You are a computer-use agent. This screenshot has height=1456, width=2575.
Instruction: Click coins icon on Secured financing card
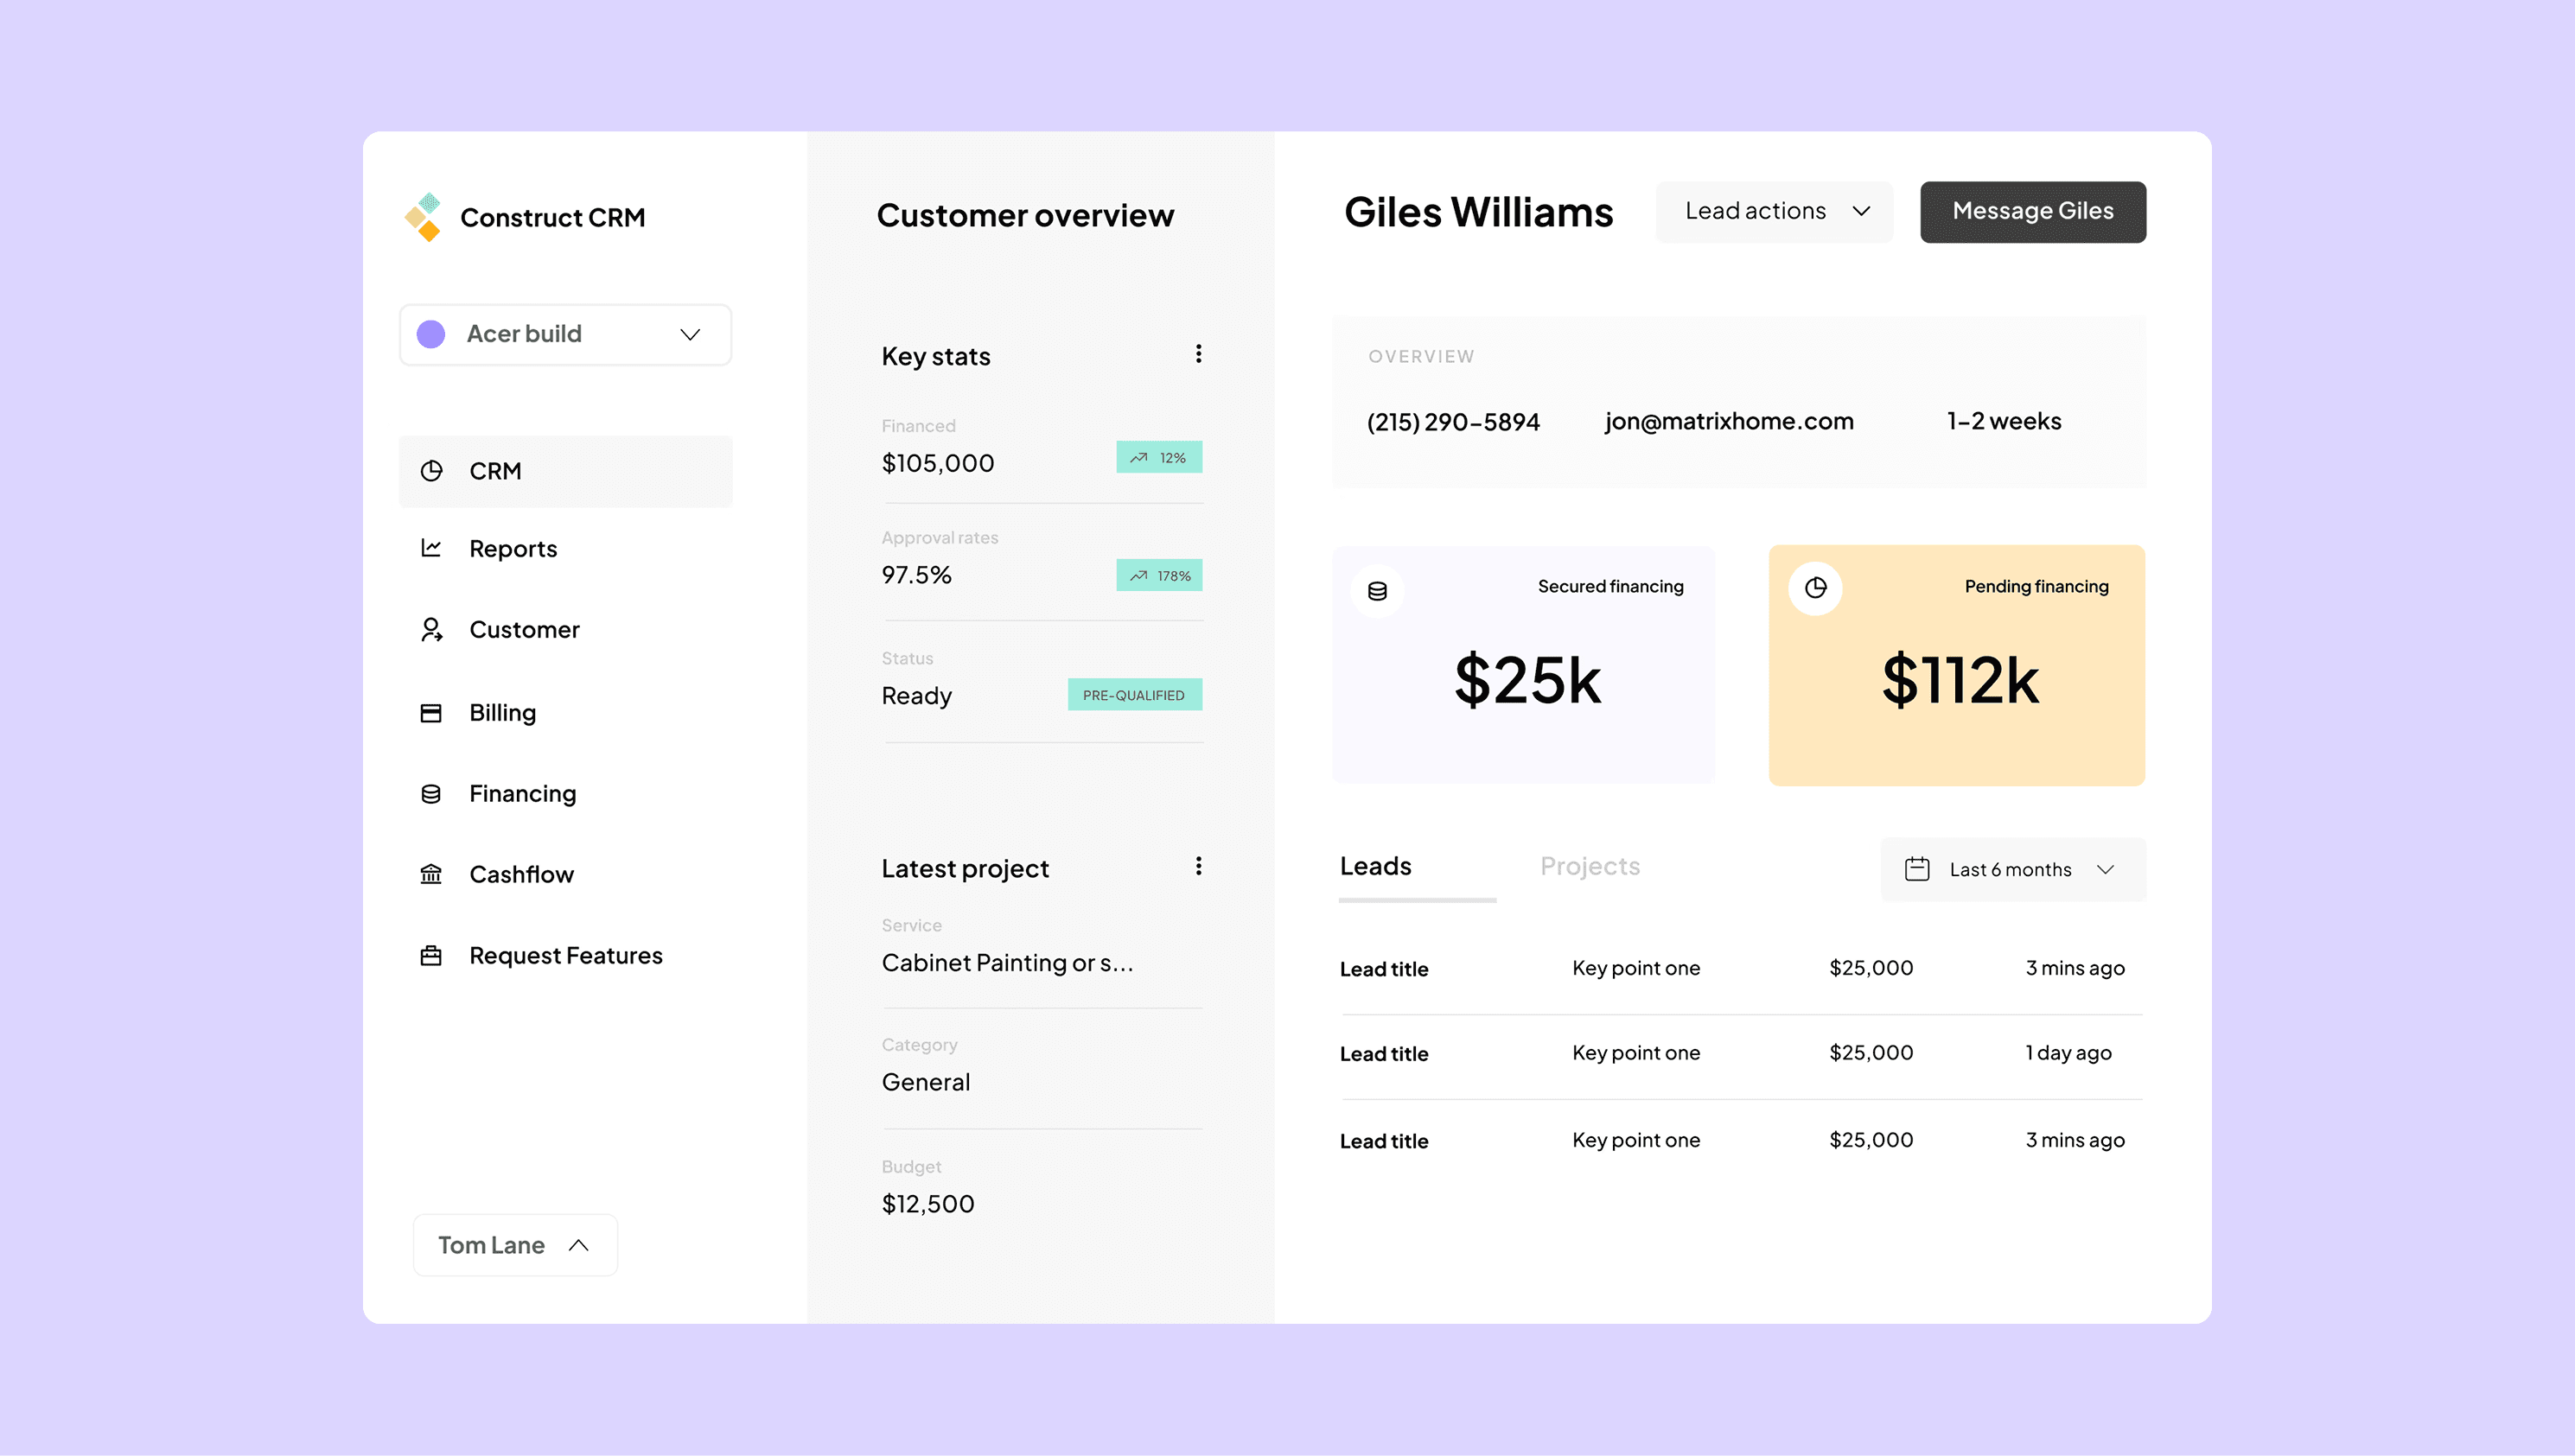1377,591
